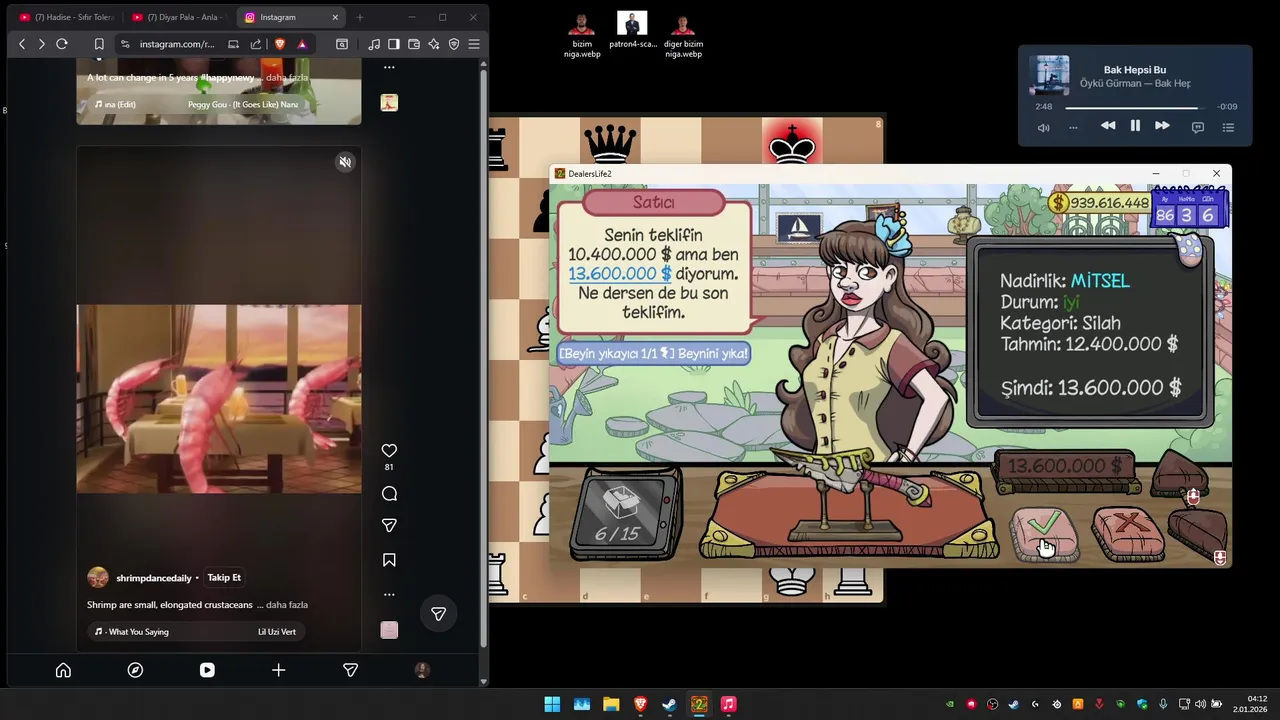The height and width of the screenshot is (720, 1280).
Task: Open Brave Shields lion icon
Action: 280,44
